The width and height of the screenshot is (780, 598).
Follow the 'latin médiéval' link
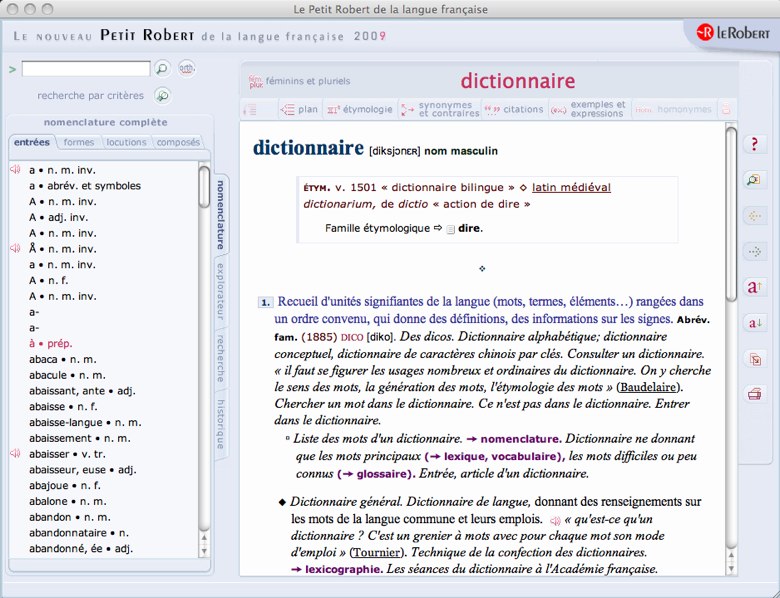(x=571, y=188)
